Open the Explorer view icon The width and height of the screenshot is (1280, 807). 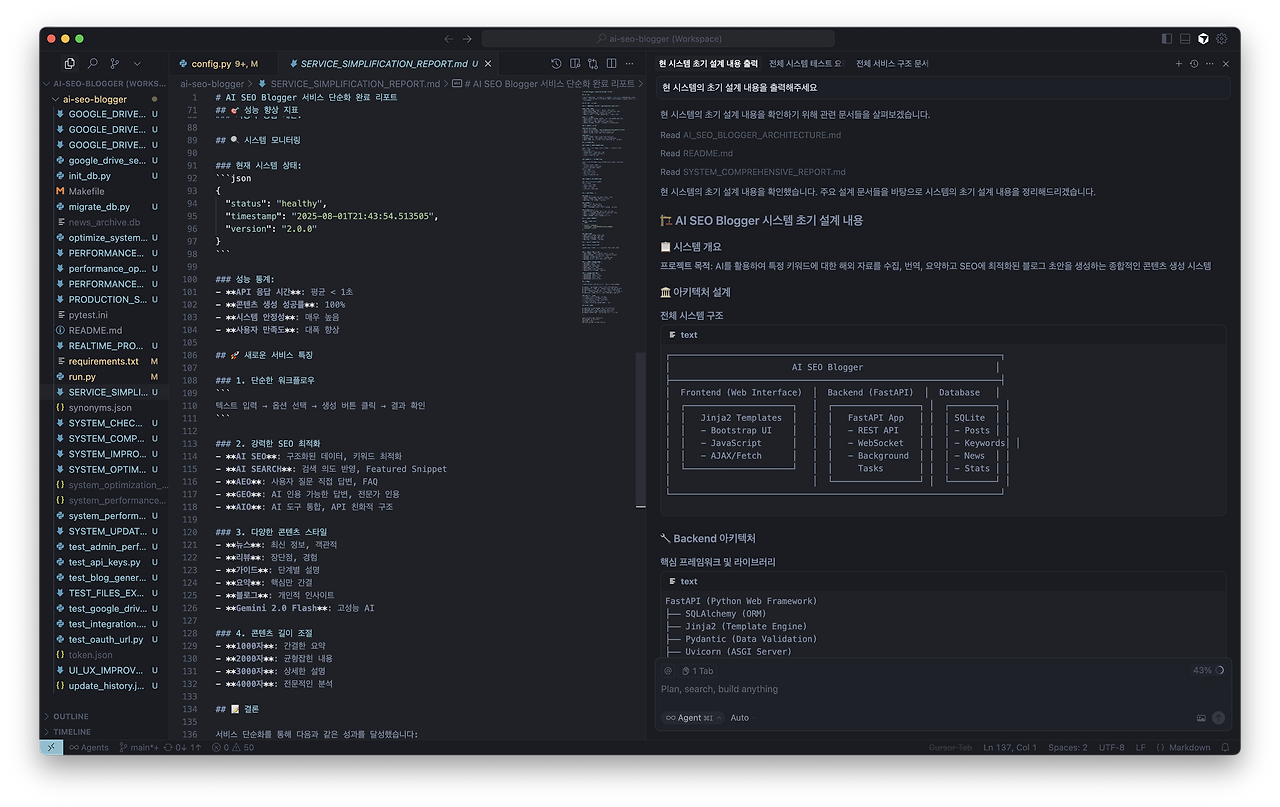[71, 63]
